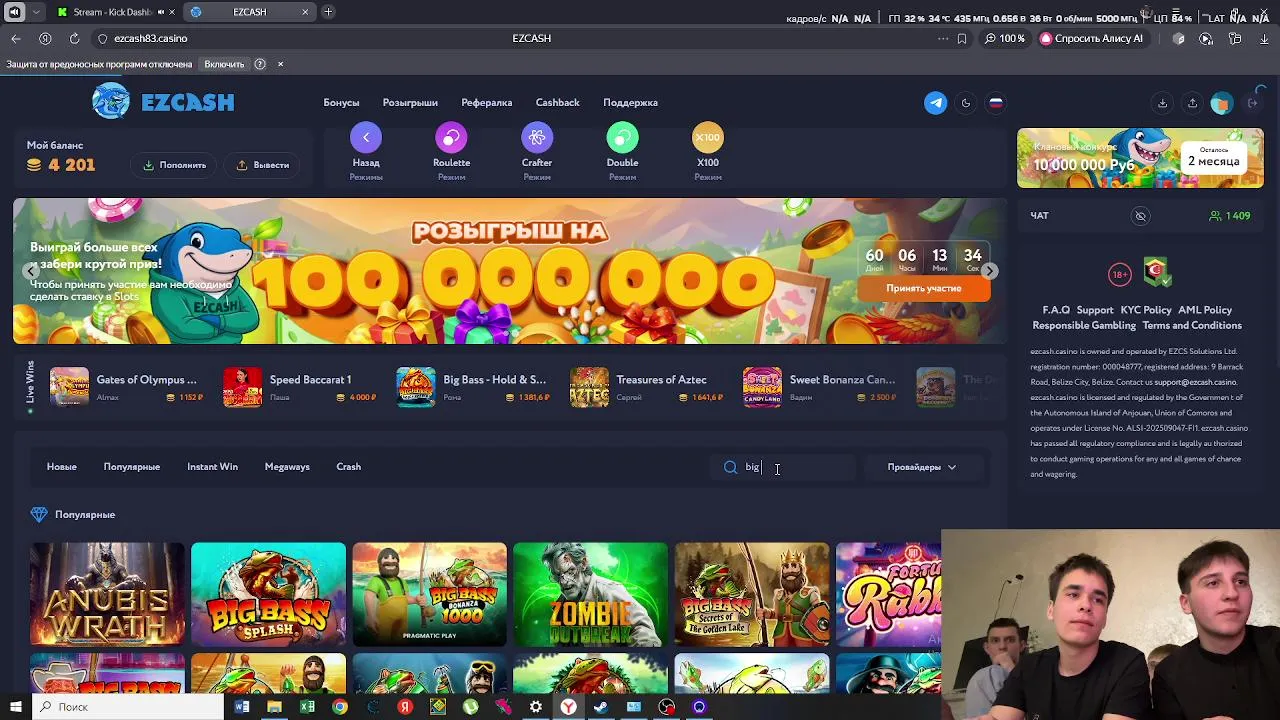Click the deposit download-arrow icon in header

1162,103
